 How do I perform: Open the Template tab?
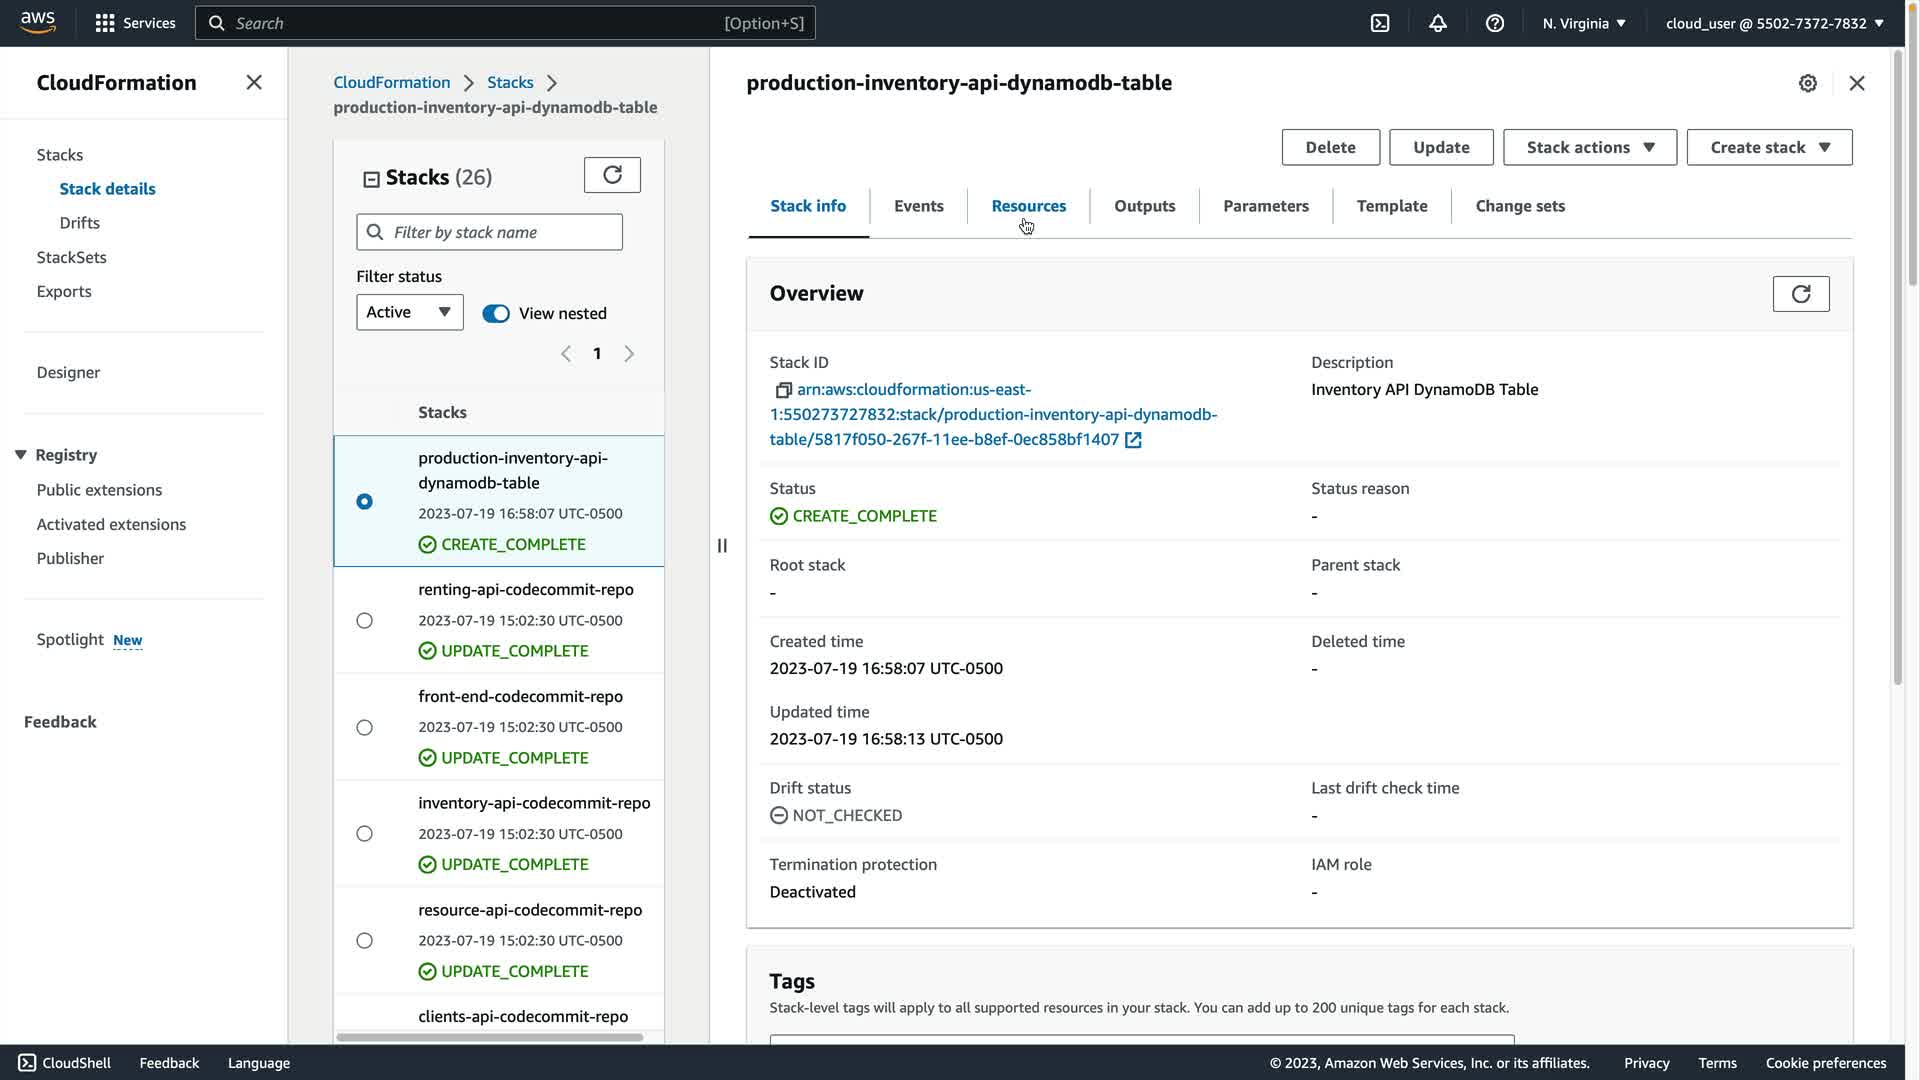[1391, 206]
